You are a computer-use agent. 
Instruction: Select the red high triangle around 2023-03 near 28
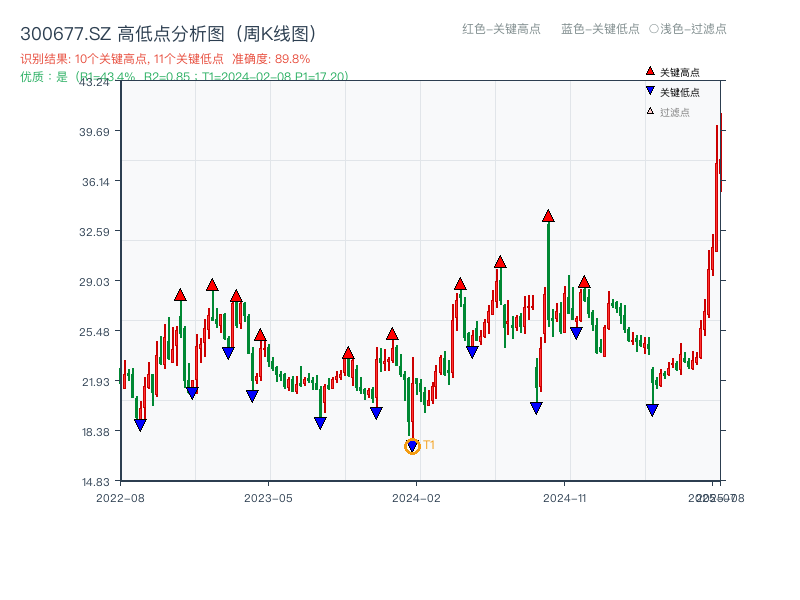pos(236,296)
